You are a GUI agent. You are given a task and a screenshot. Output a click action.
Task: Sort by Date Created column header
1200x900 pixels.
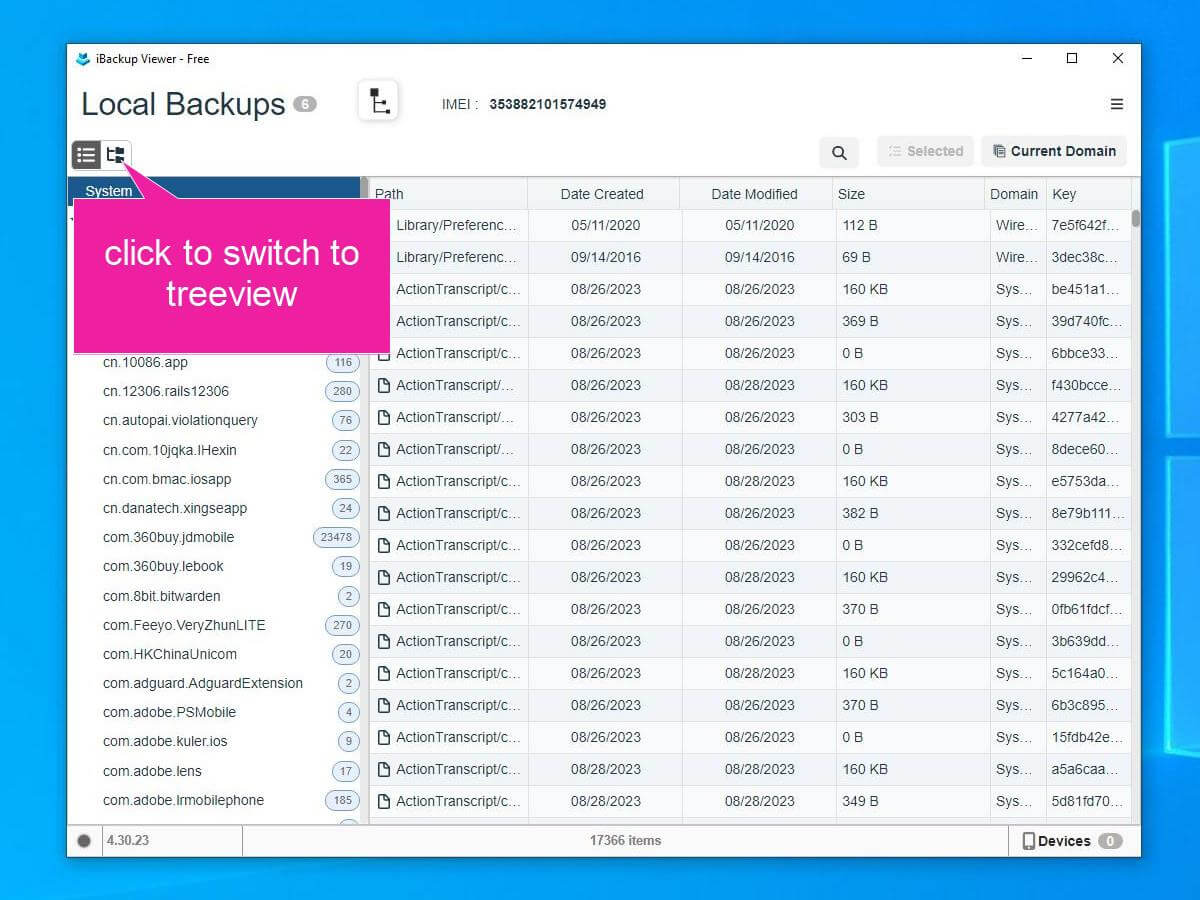click(x=603, y=194)
